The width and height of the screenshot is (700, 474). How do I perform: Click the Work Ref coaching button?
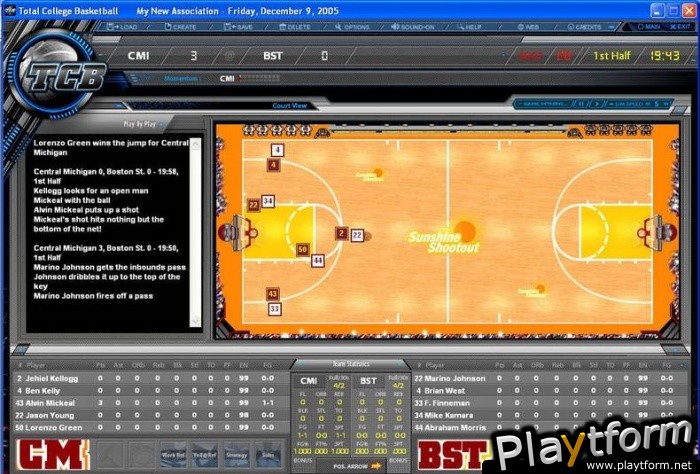click(174, 455)
